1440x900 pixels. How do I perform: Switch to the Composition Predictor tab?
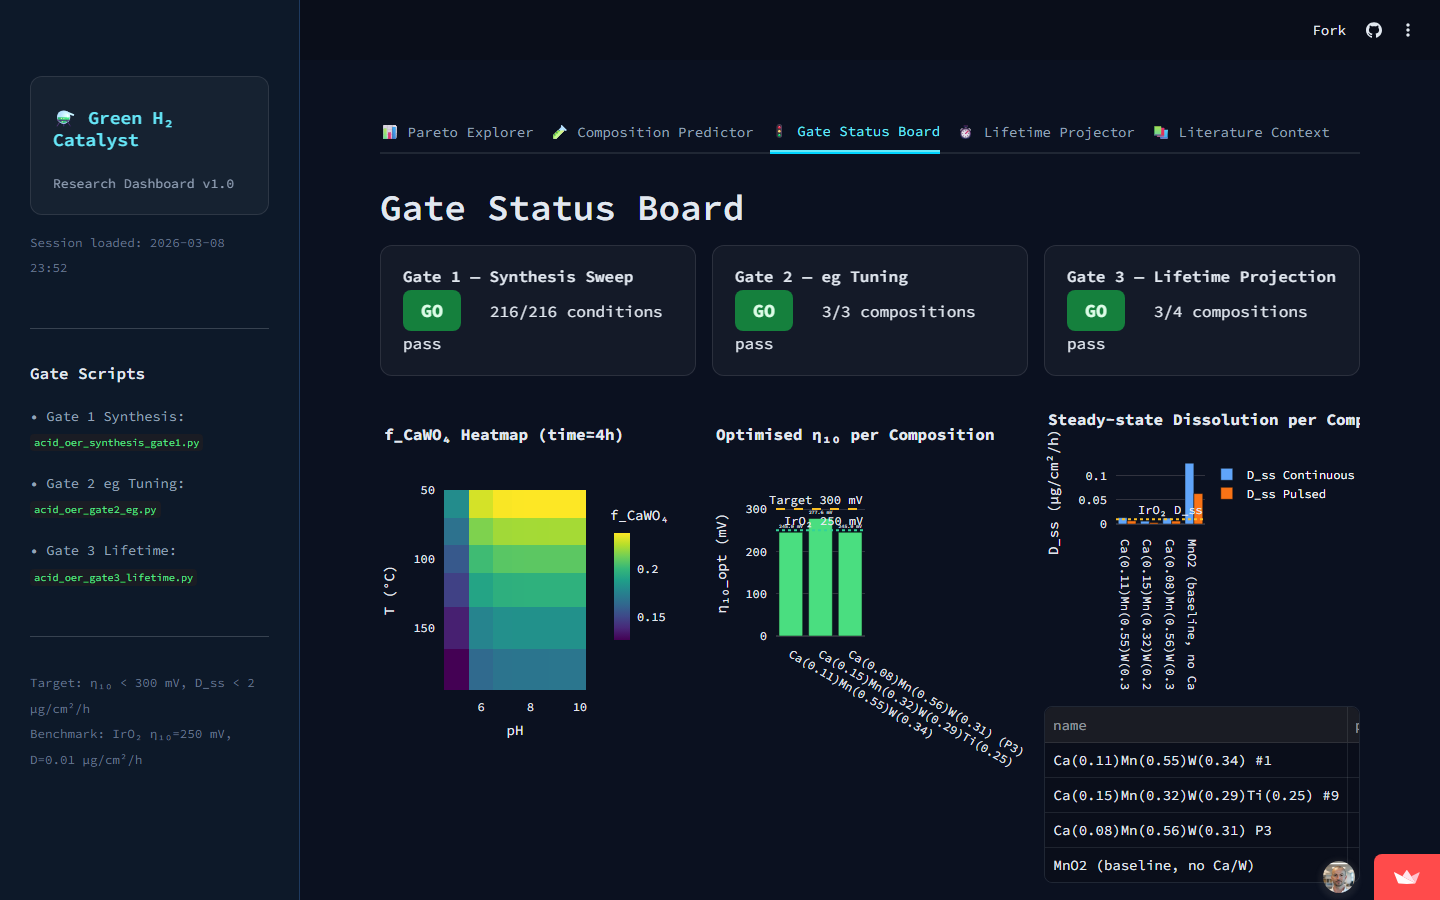pyautogui.click(x=652, y=132)
